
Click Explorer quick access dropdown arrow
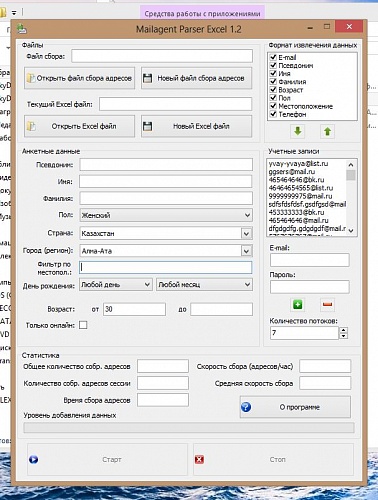[x=14, y=13]
